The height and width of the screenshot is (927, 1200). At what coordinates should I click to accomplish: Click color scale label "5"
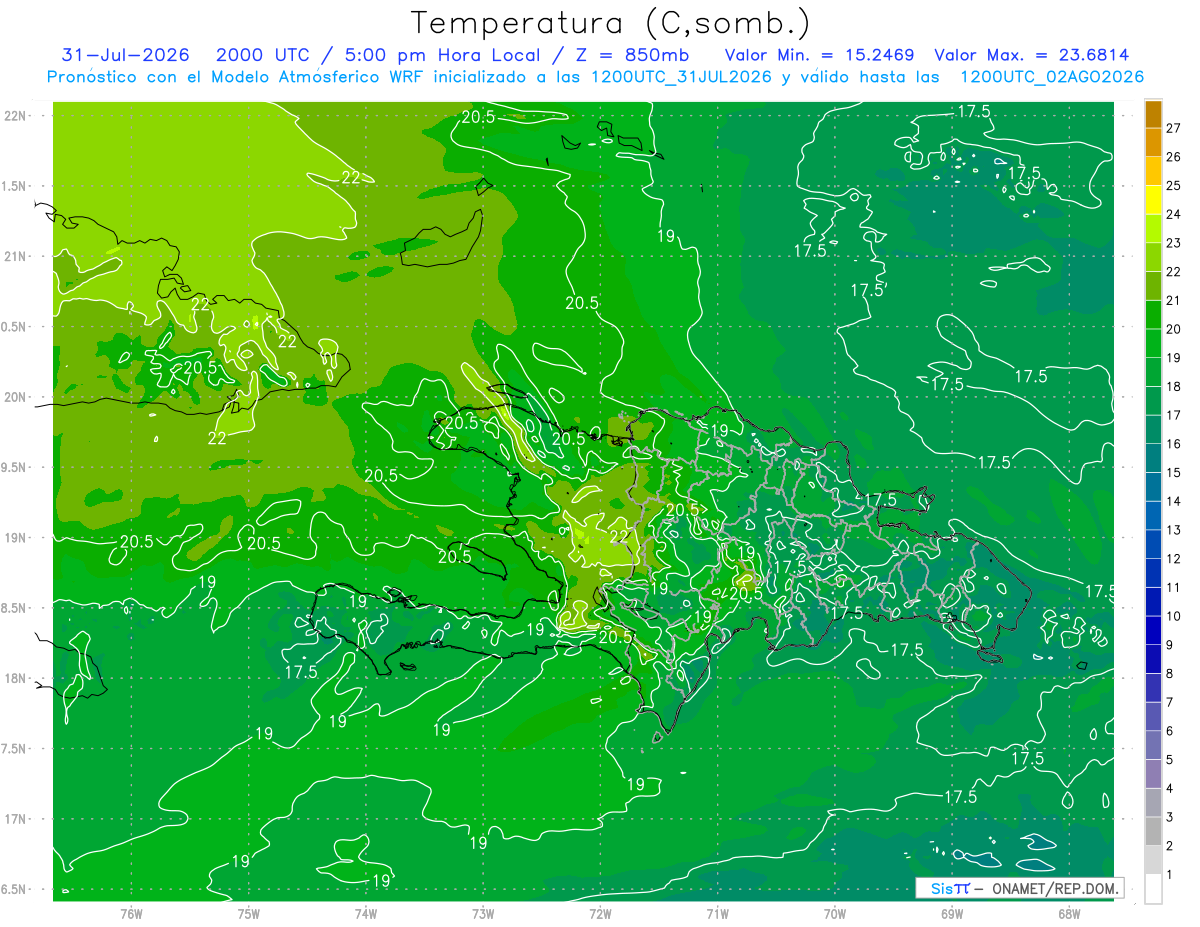click(1170, 760)
